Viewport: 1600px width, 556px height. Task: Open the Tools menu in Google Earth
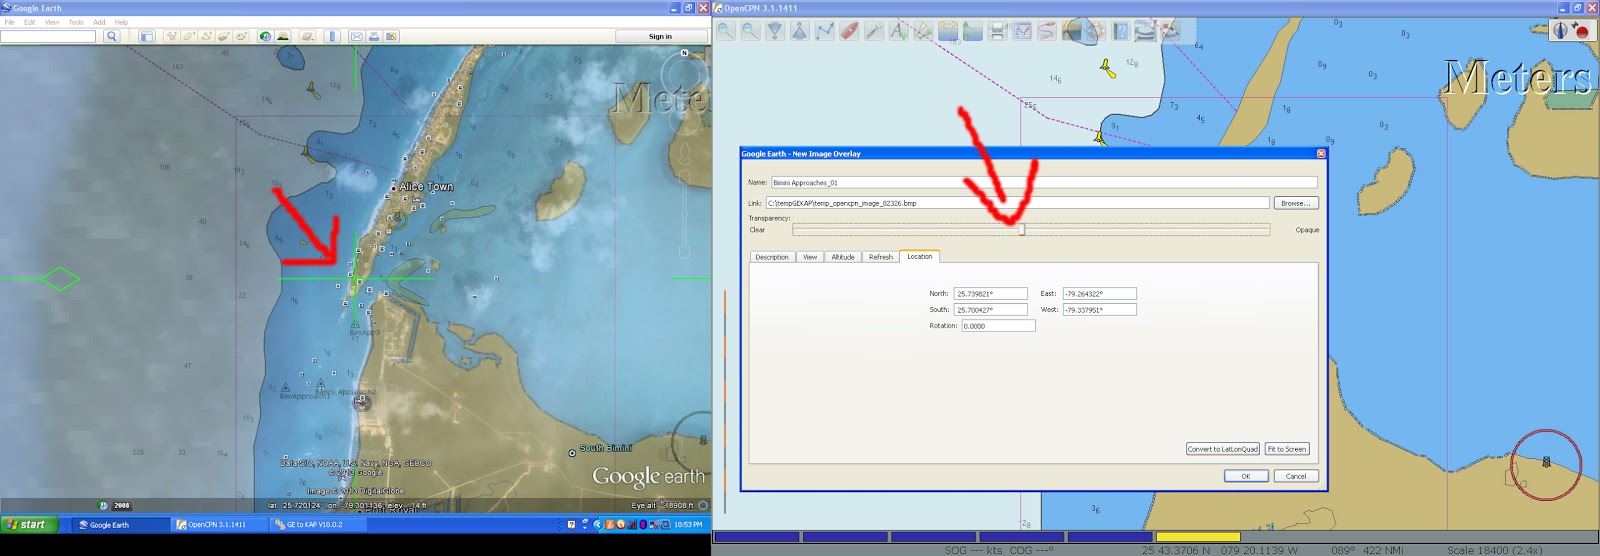coord(76,22)
